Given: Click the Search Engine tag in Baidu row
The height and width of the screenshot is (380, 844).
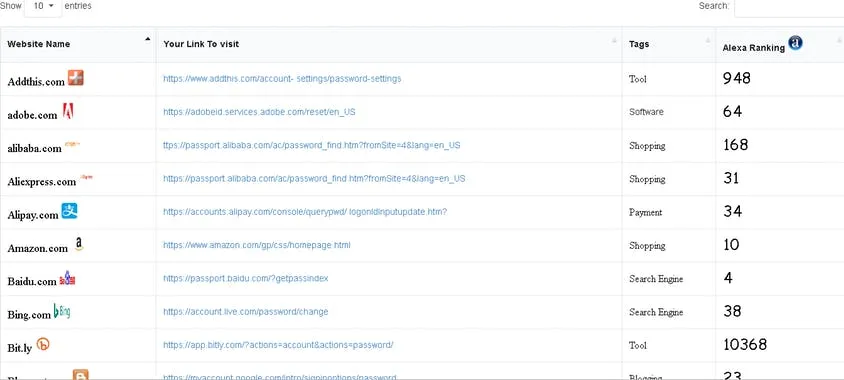Looking at the screenshot, I should point(656,279).
